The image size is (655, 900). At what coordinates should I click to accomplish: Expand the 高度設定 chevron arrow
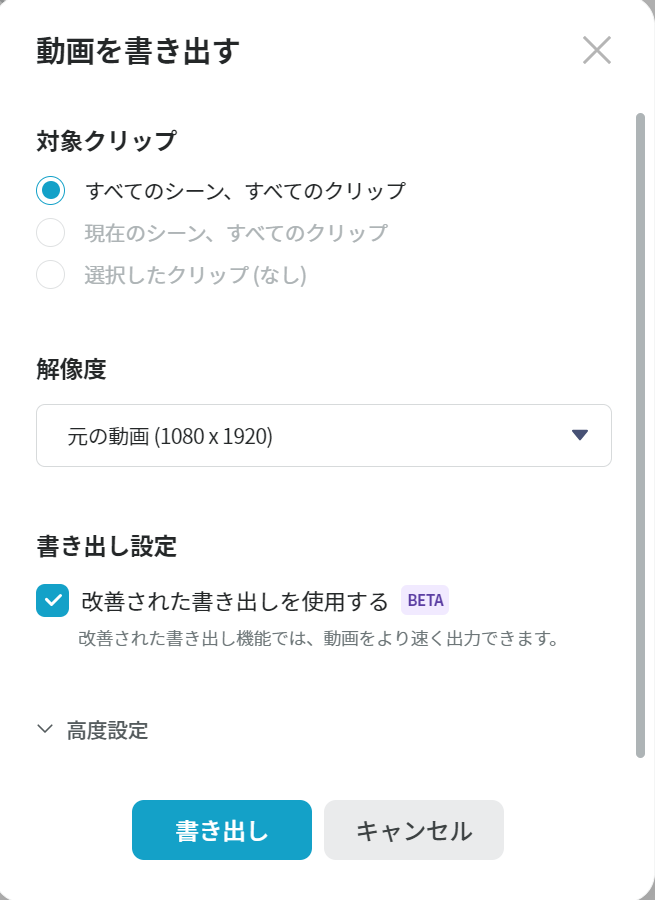click(44, 729)
